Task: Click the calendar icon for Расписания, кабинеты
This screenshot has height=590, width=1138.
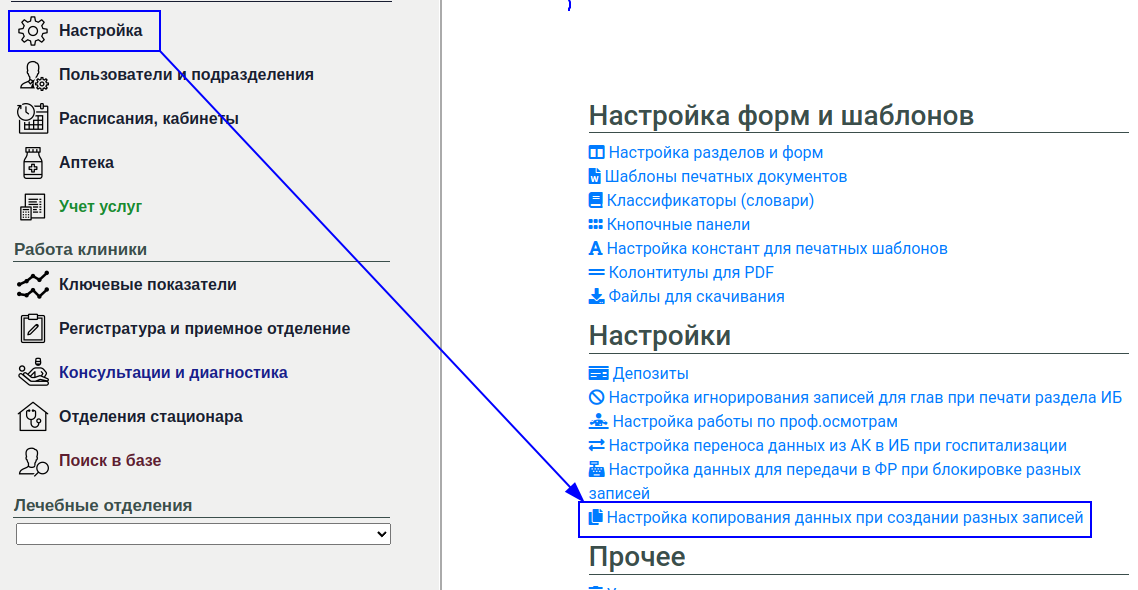Action: 33,119
